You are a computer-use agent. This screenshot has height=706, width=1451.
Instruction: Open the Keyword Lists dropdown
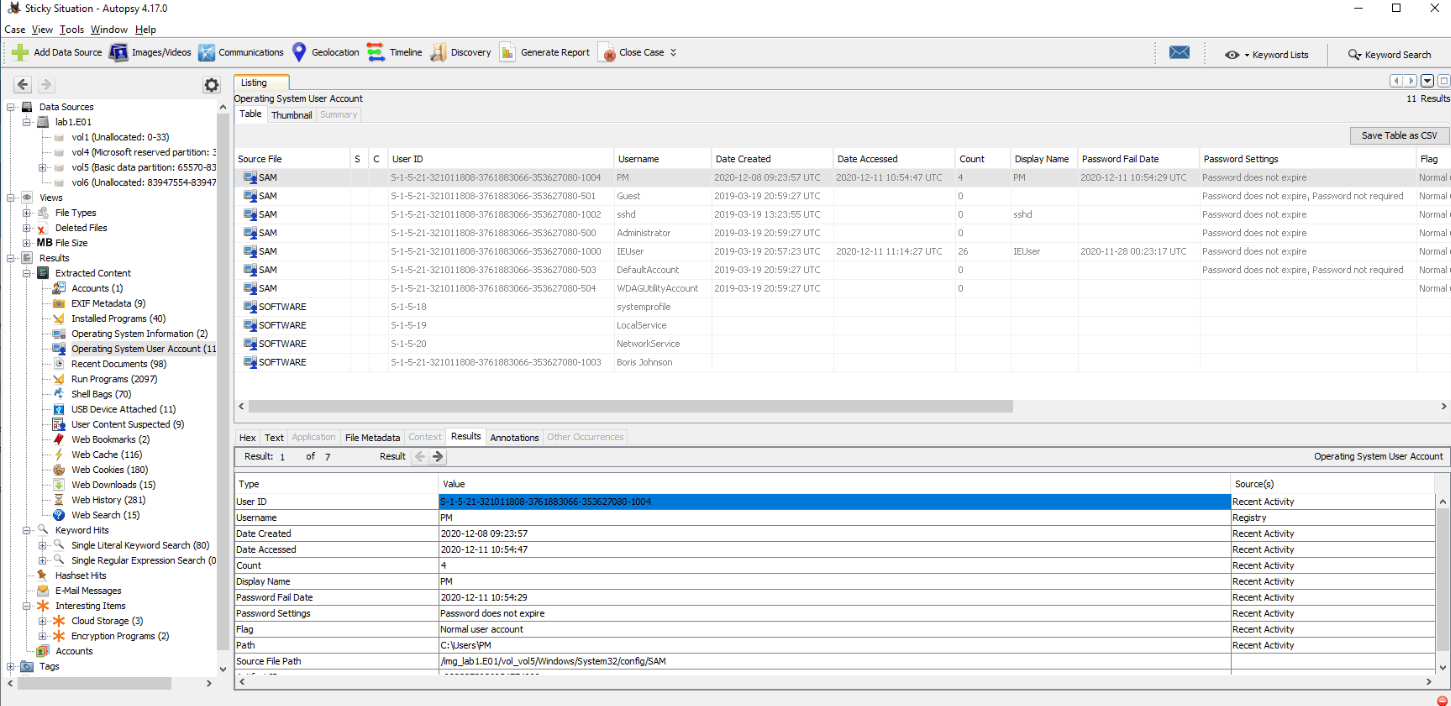click(1266, 54)
